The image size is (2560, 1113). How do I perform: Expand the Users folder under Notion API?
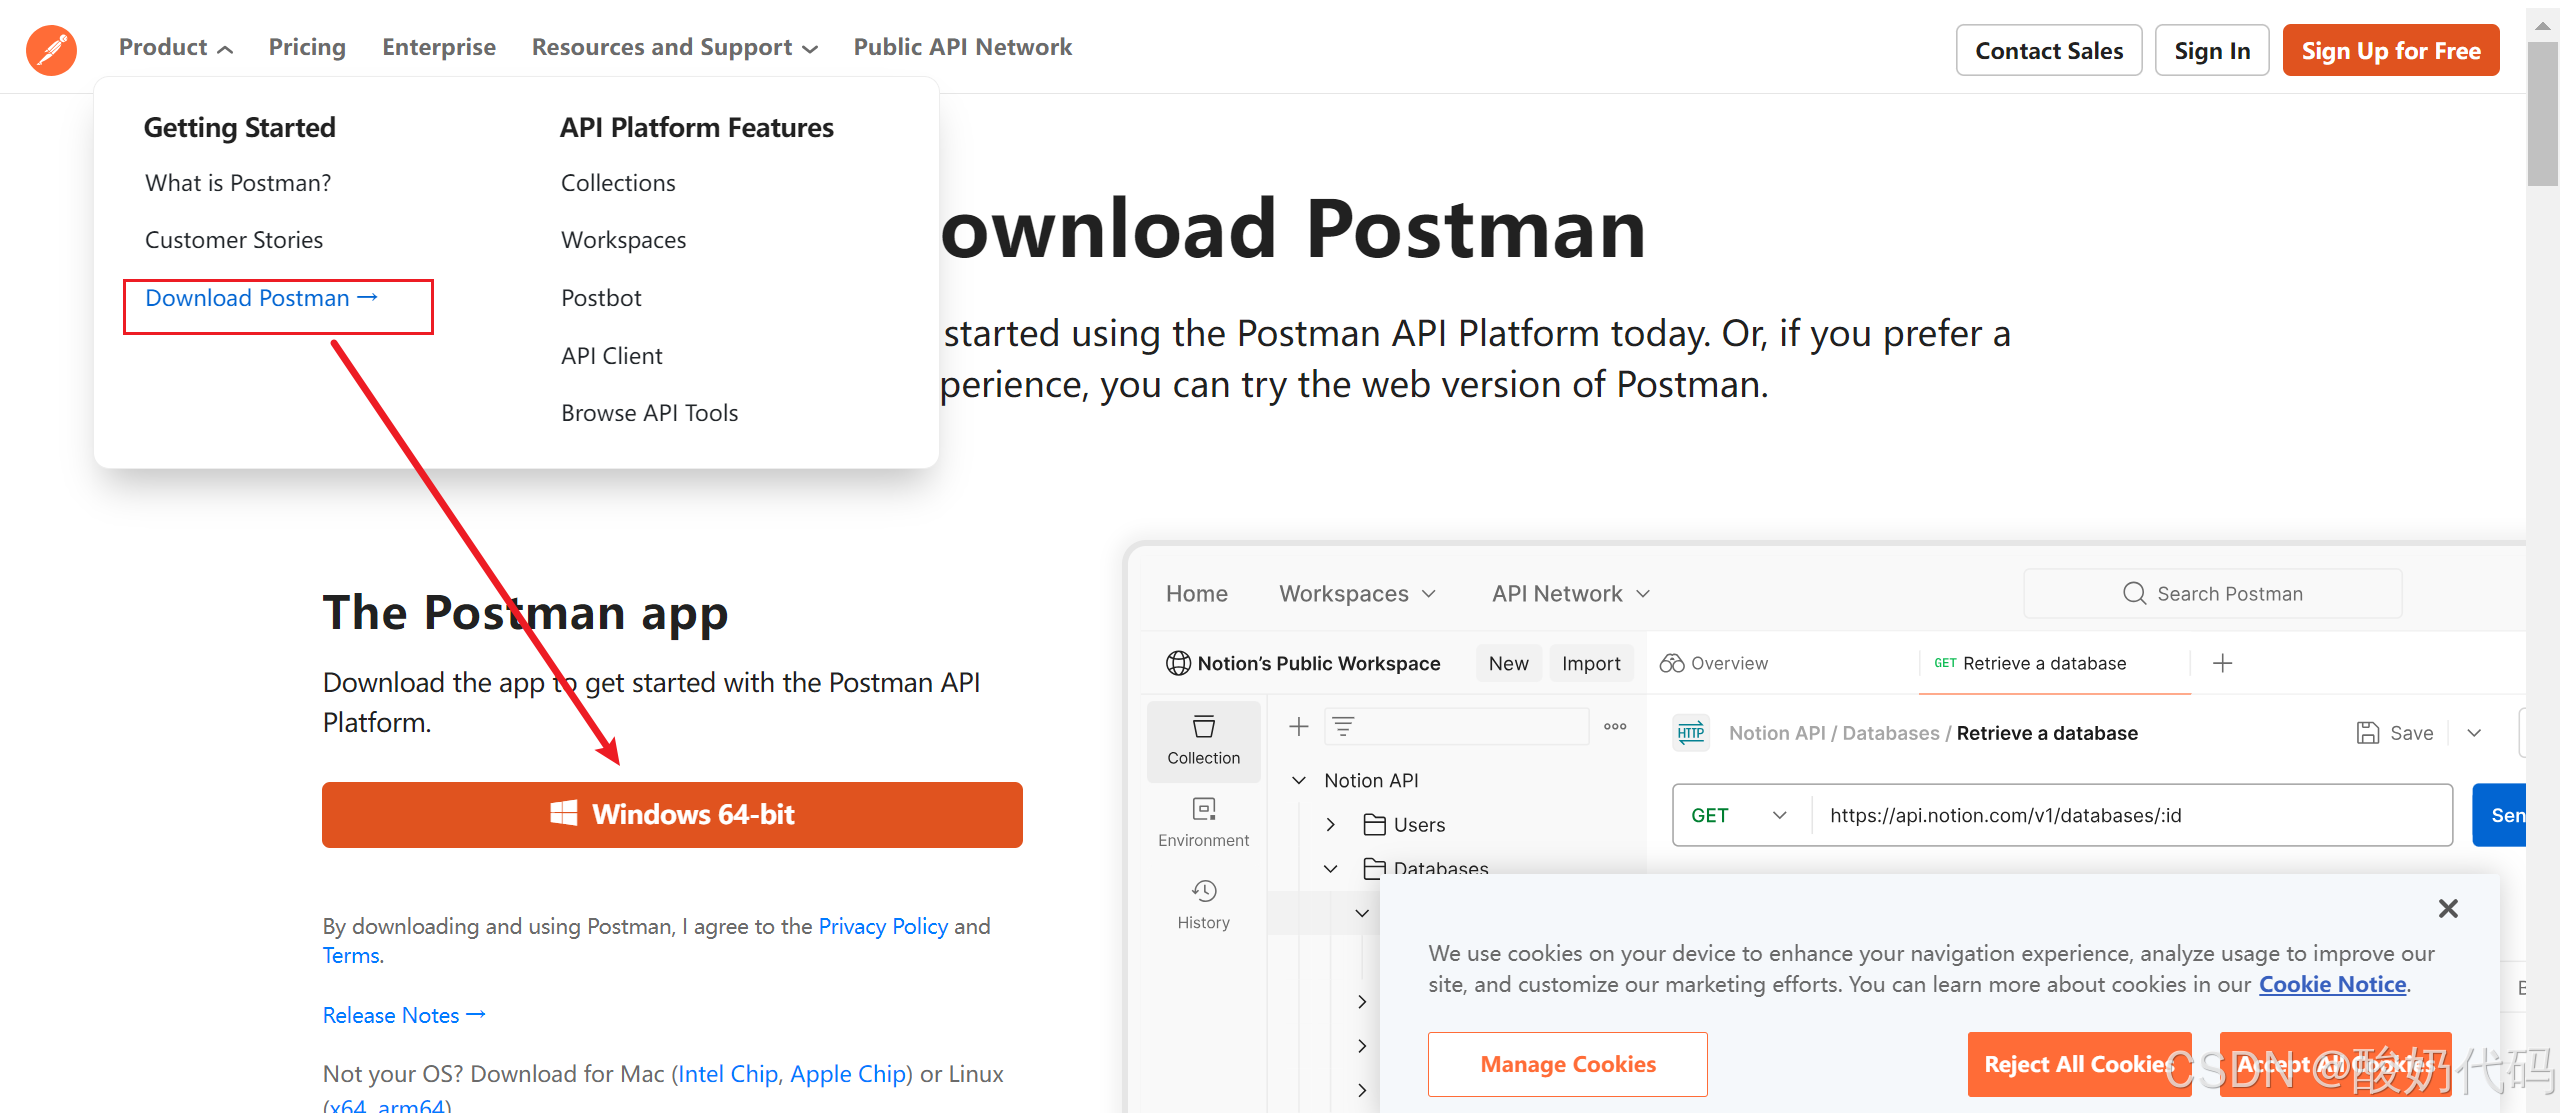[x=1330, y=824]
